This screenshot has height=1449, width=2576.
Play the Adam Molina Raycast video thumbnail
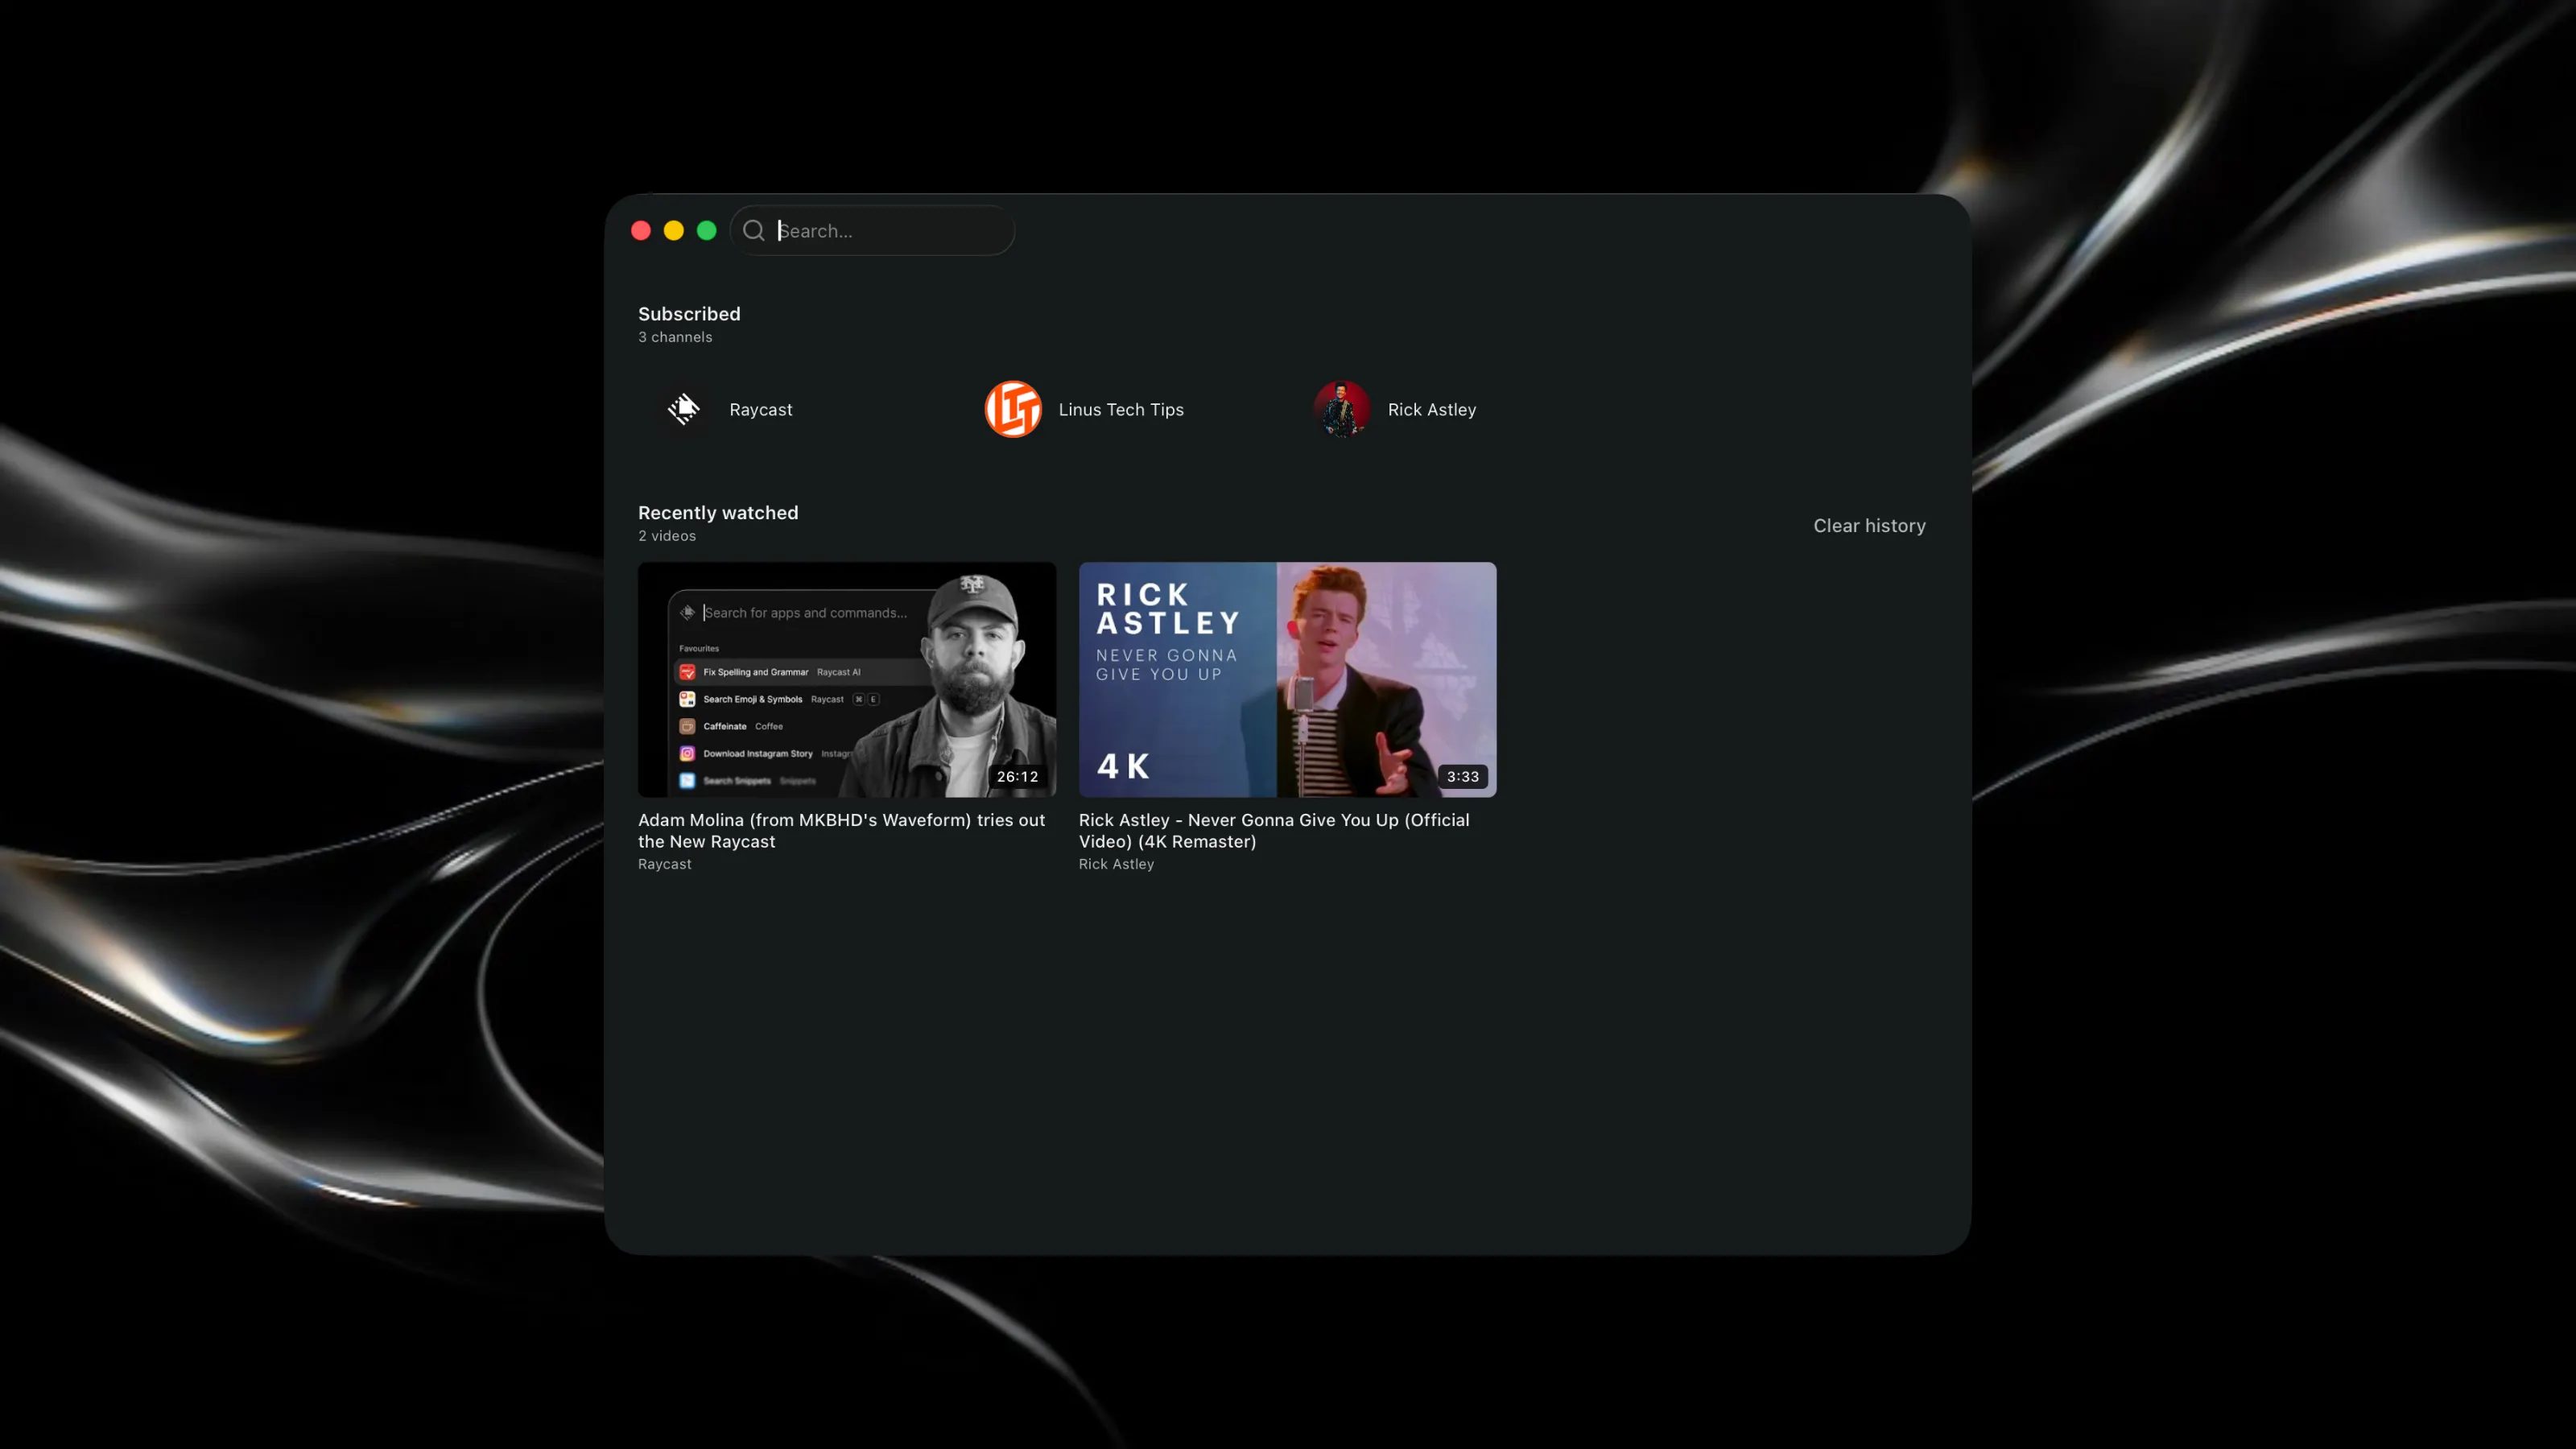(x=847, y=679)
